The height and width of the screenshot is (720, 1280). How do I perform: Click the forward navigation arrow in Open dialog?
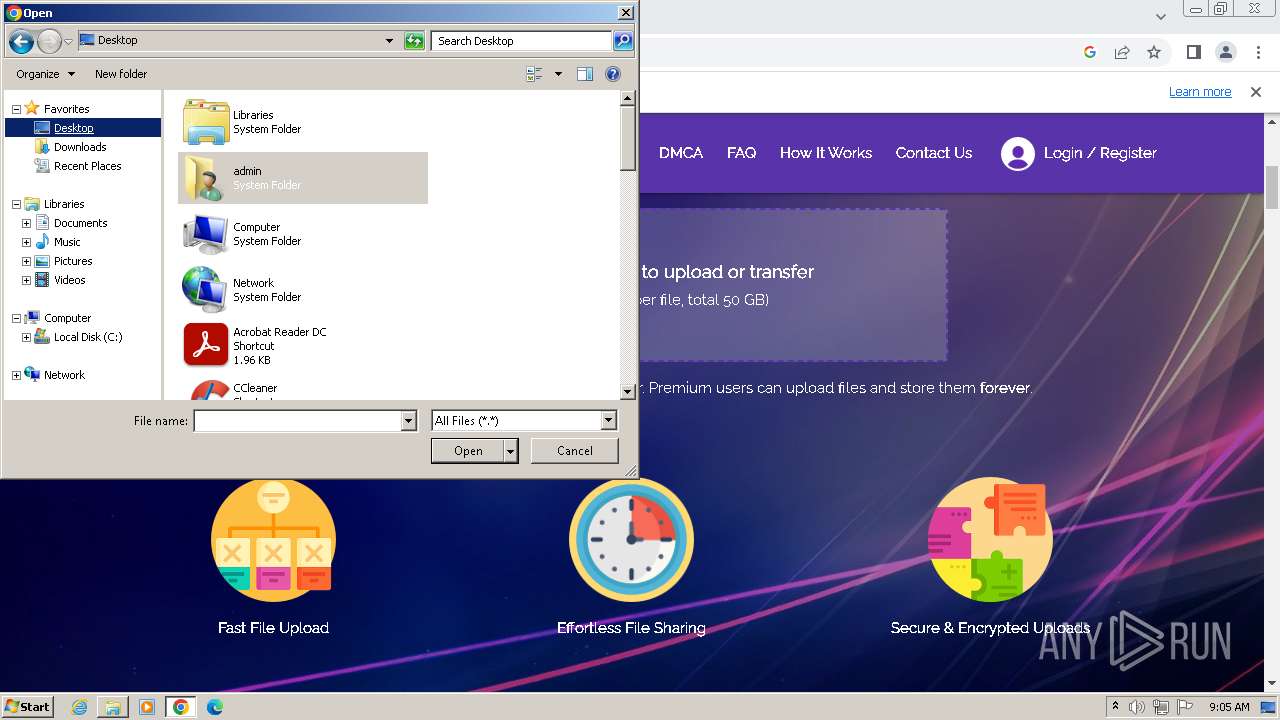(49, 41)
